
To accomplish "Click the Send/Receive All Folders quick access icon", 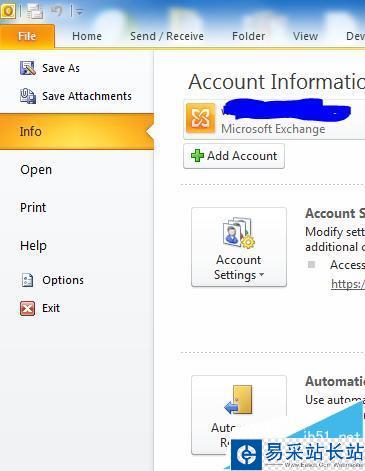I will pyautogui.click(x=35, y=11).
